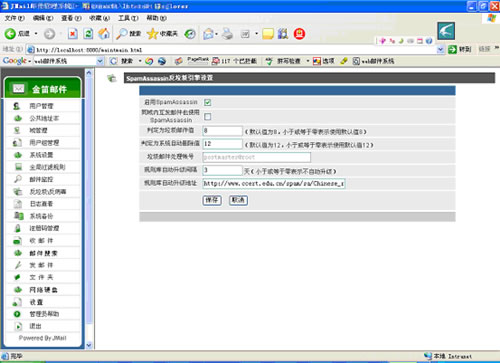500x363 pixels.
Task: Check the intra-domain mail SpamAssassin checkbox
Action: point(208,116)
